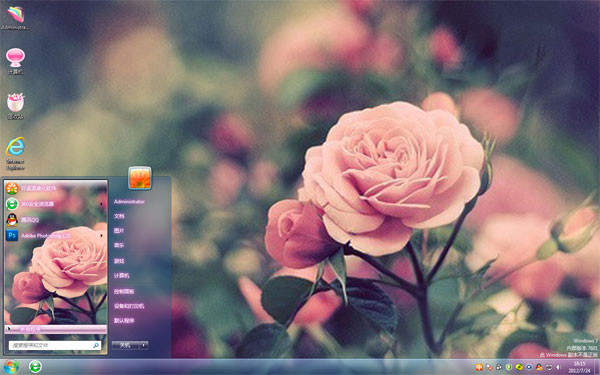Open 所有程序 all programs list

pyautogui.click(x=55, y=329)
